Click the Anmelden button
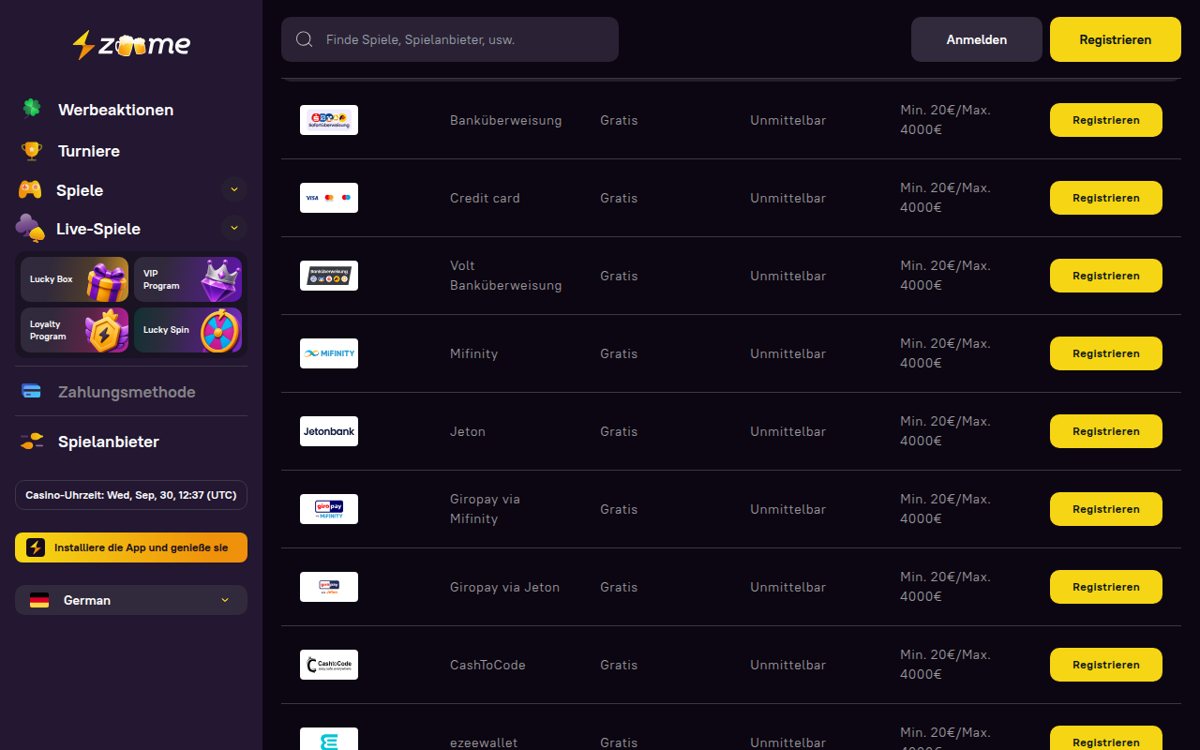Image resolution: width=1200 pixels, height=750 pixels. coord(976,40)
